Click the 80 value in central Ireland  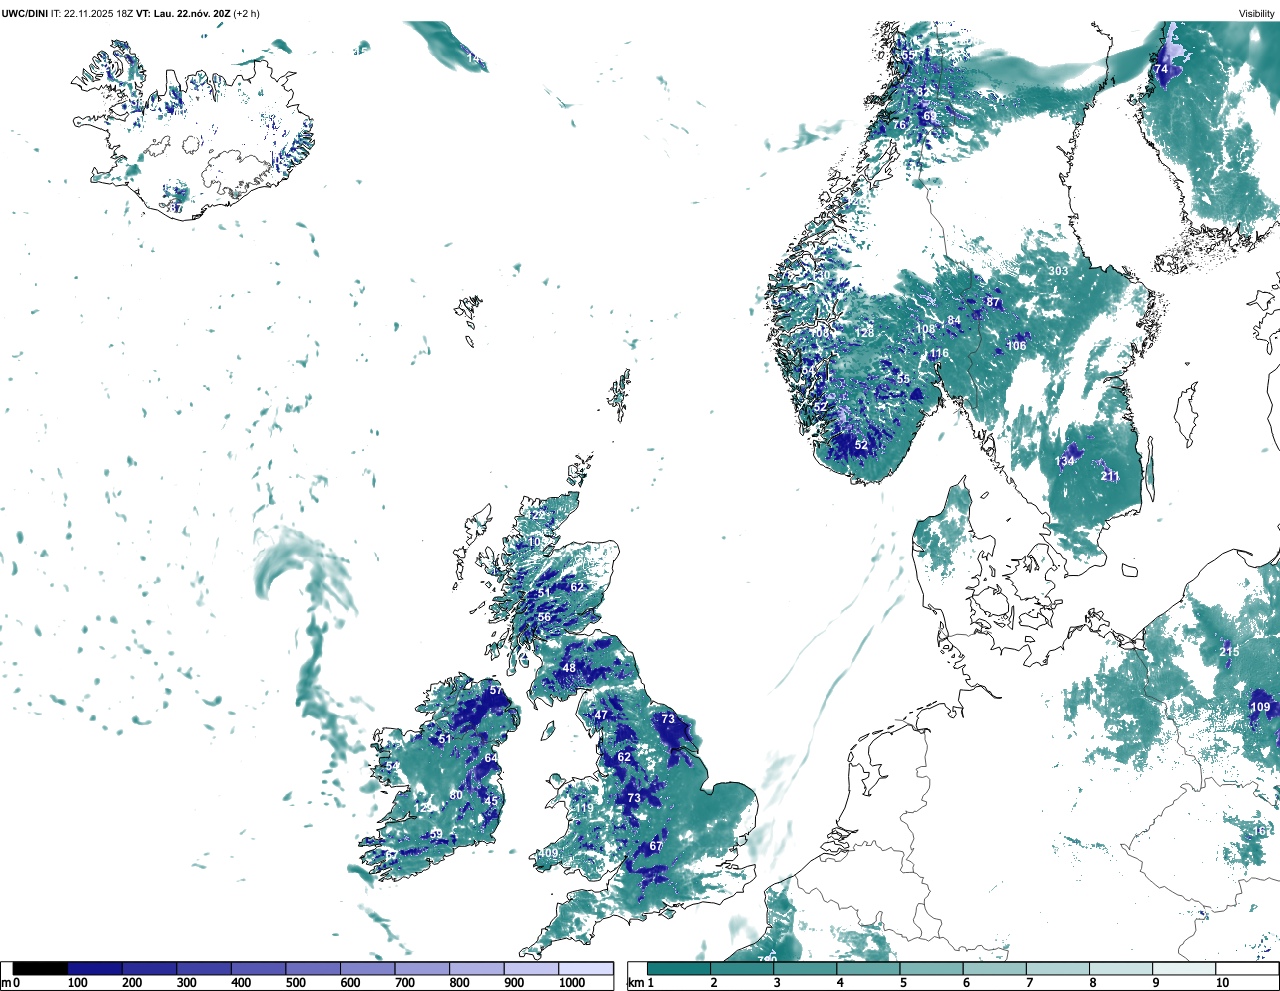pyautogui.click(x=456, y=795)
